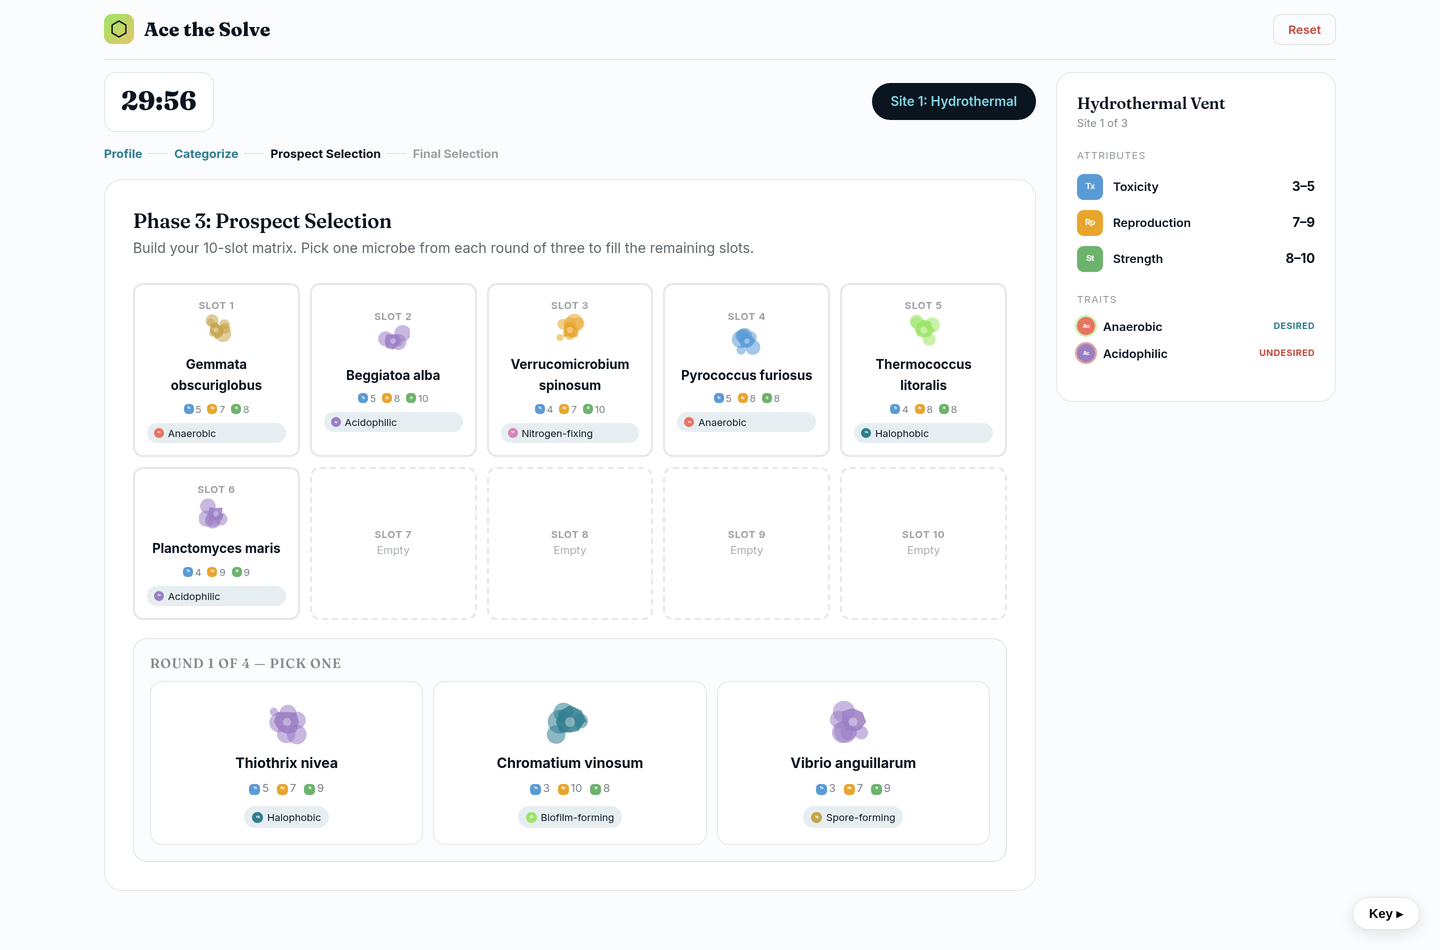Click the UNDESIRED label beside Acidophilic
This screenshot has width=1440, height=950.
1287,353
